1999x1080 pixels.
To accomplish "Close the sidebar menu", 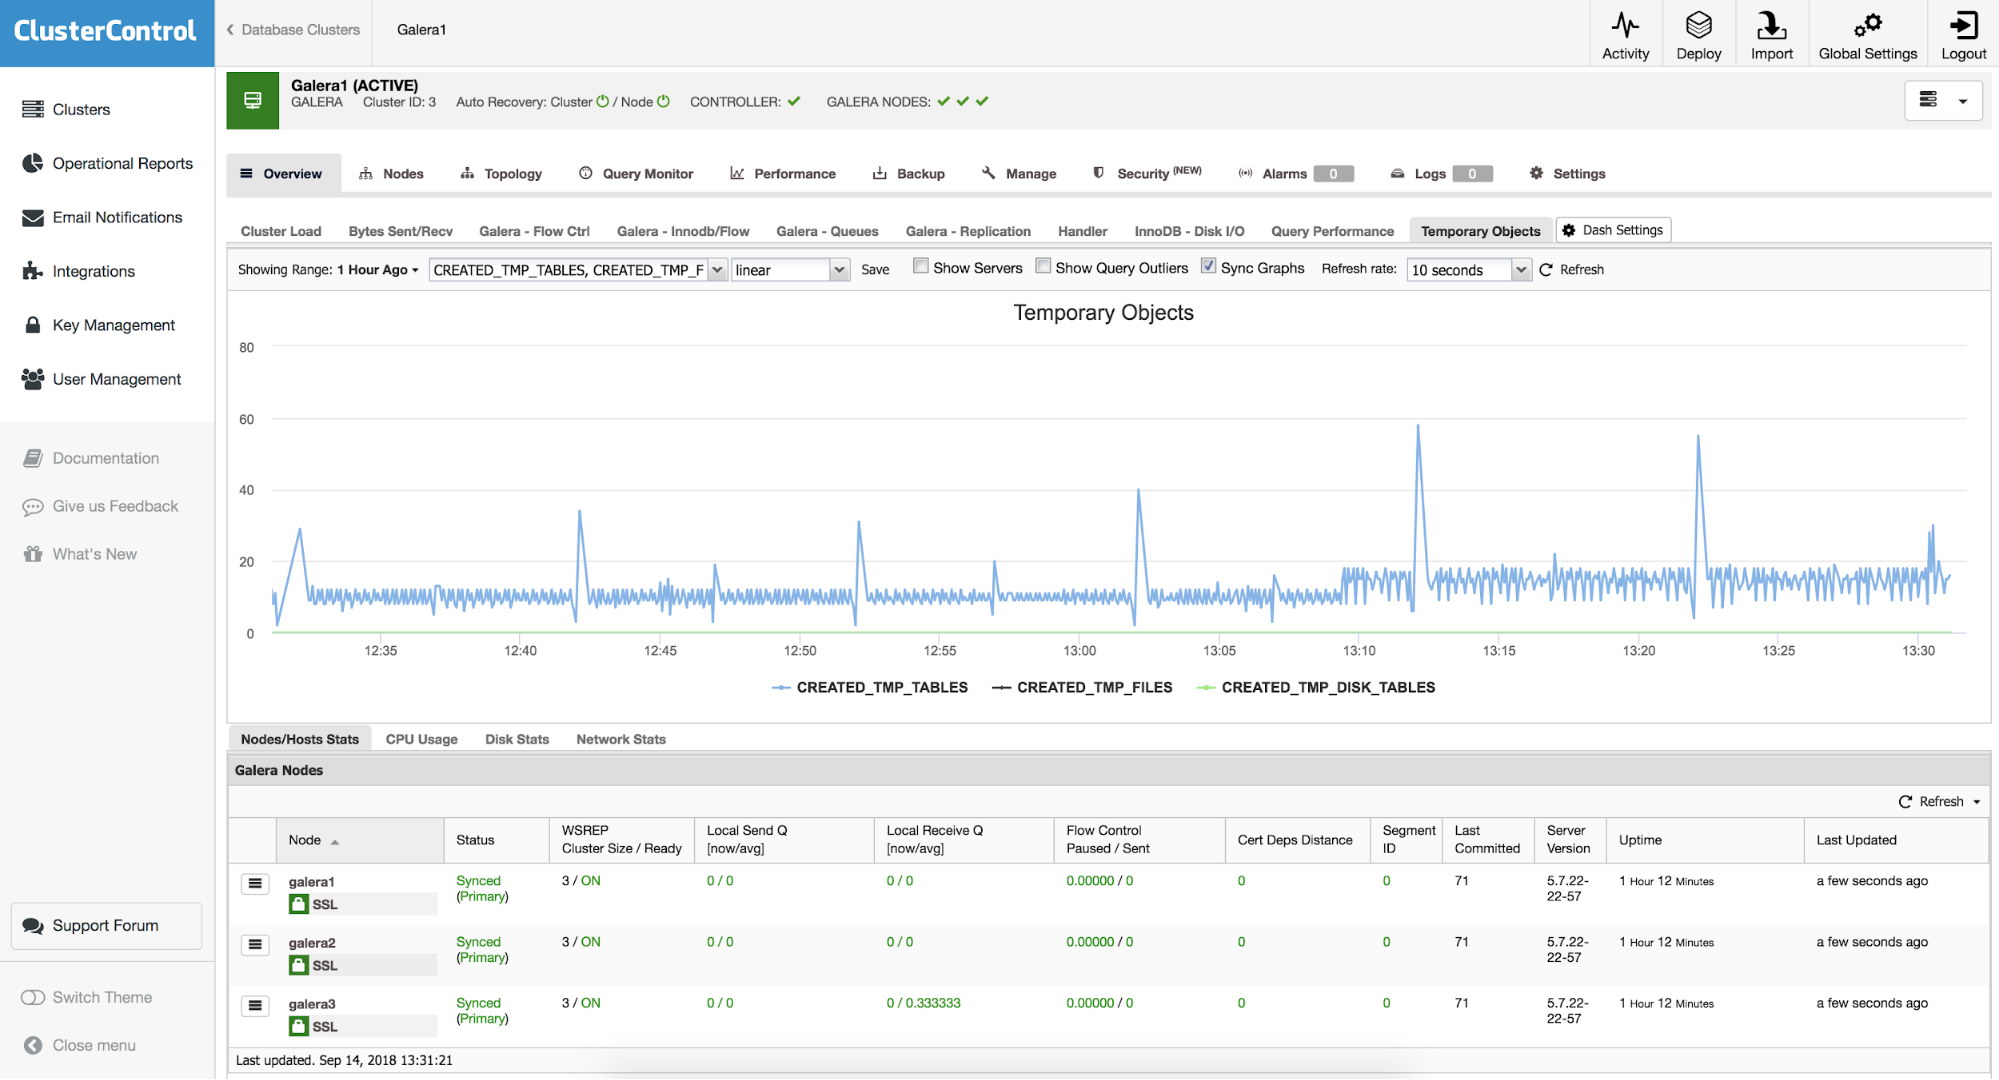I will pyautogui.click(x=80, y=1045).
